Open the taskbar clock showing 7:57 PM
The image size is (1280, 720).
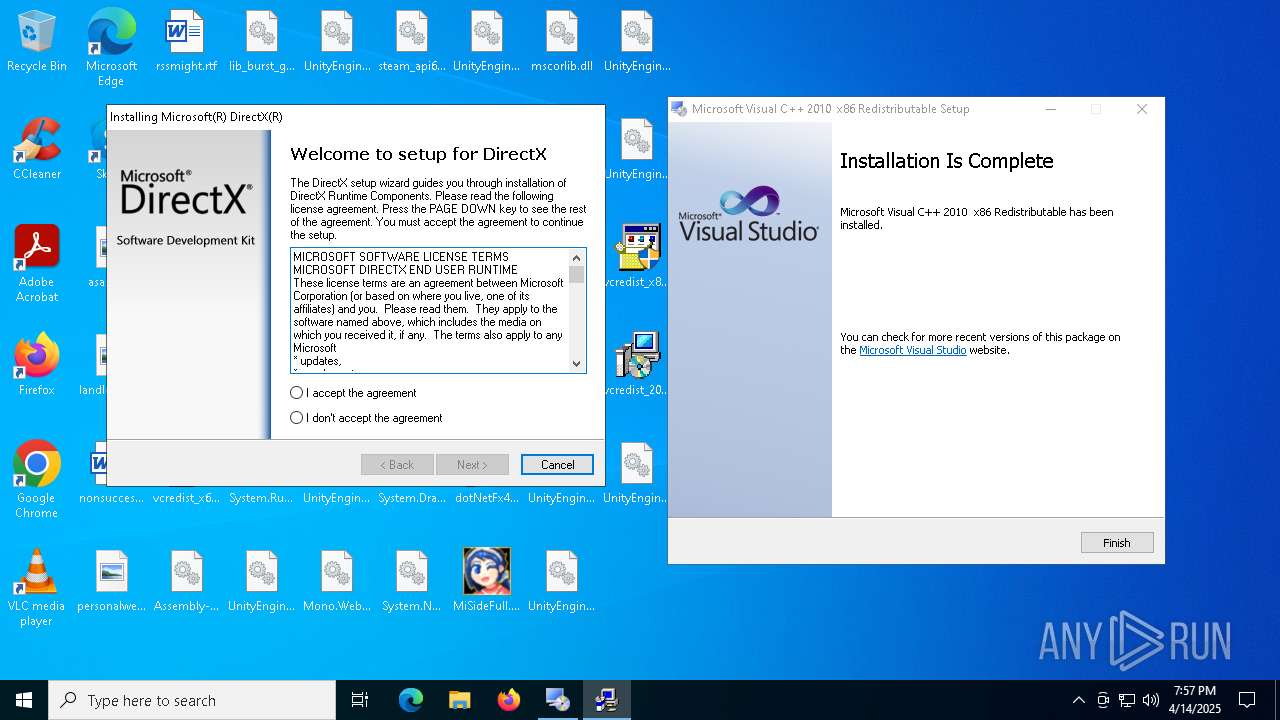click(1197, 700)
